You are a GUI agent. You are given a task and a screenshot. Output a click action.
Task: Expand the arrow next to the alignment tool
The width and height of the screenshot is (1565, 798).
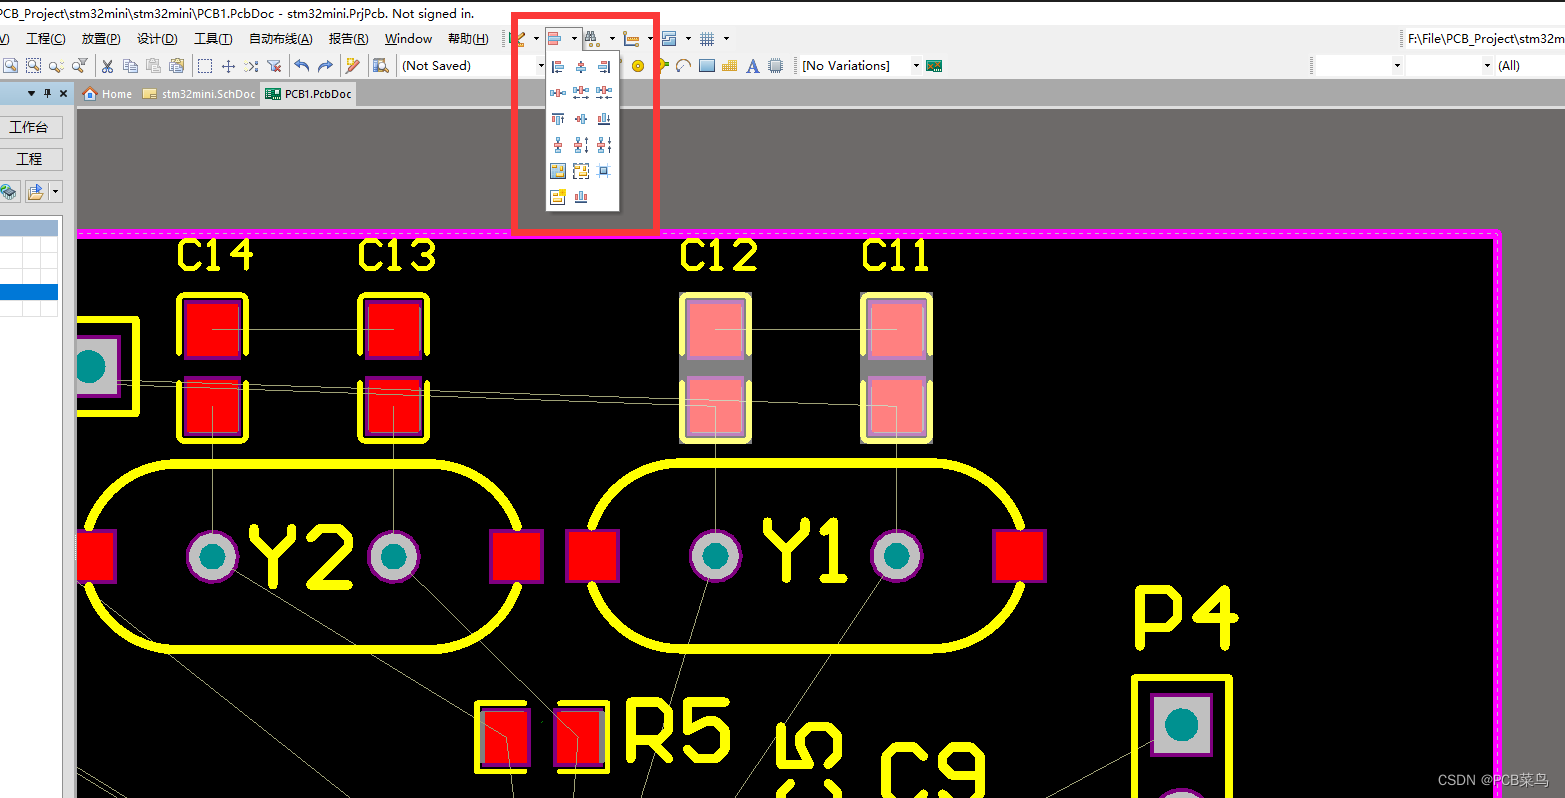[572, 38]
